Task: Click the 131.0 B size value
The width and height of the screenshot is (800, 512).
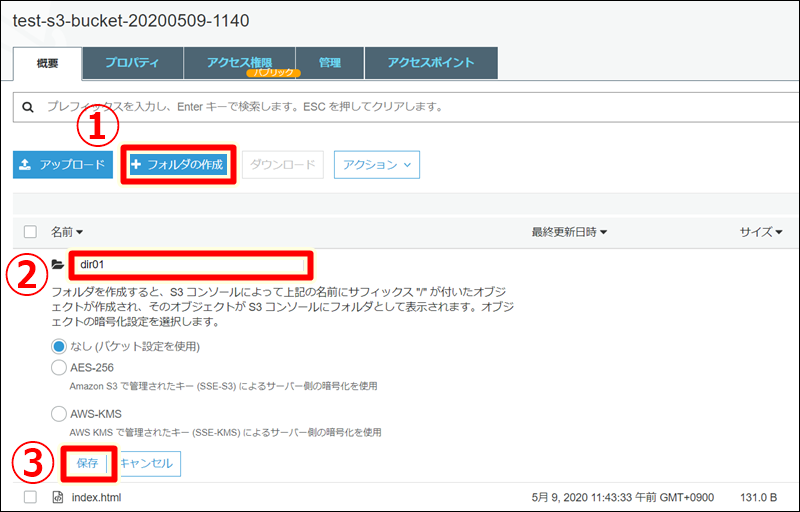Action: (x=759, y=497)
